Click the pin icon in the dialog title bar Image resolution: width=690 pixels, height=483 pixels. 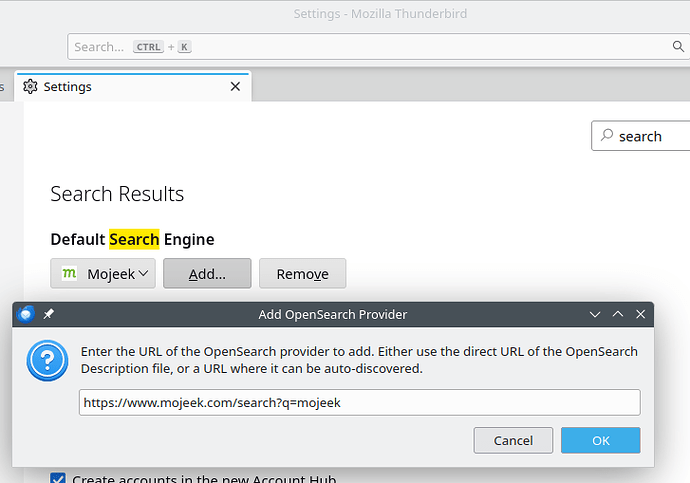[x=48, y=314]
